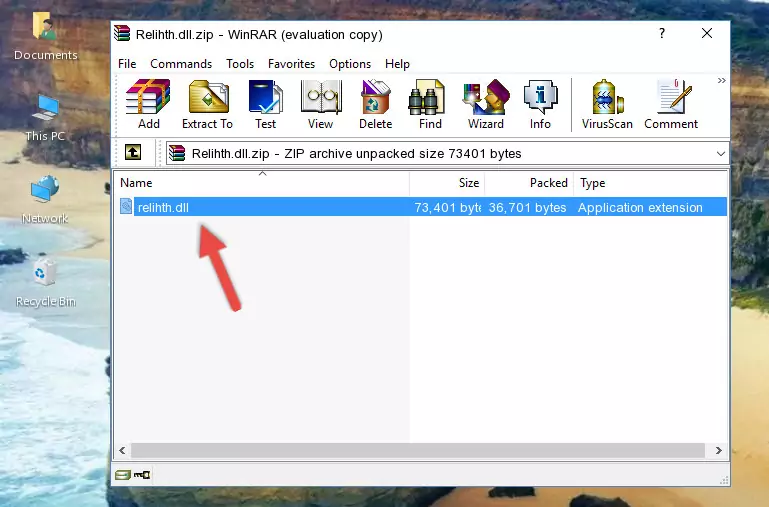Expand the archive path dropdown
769x507 pixels.
720,153
